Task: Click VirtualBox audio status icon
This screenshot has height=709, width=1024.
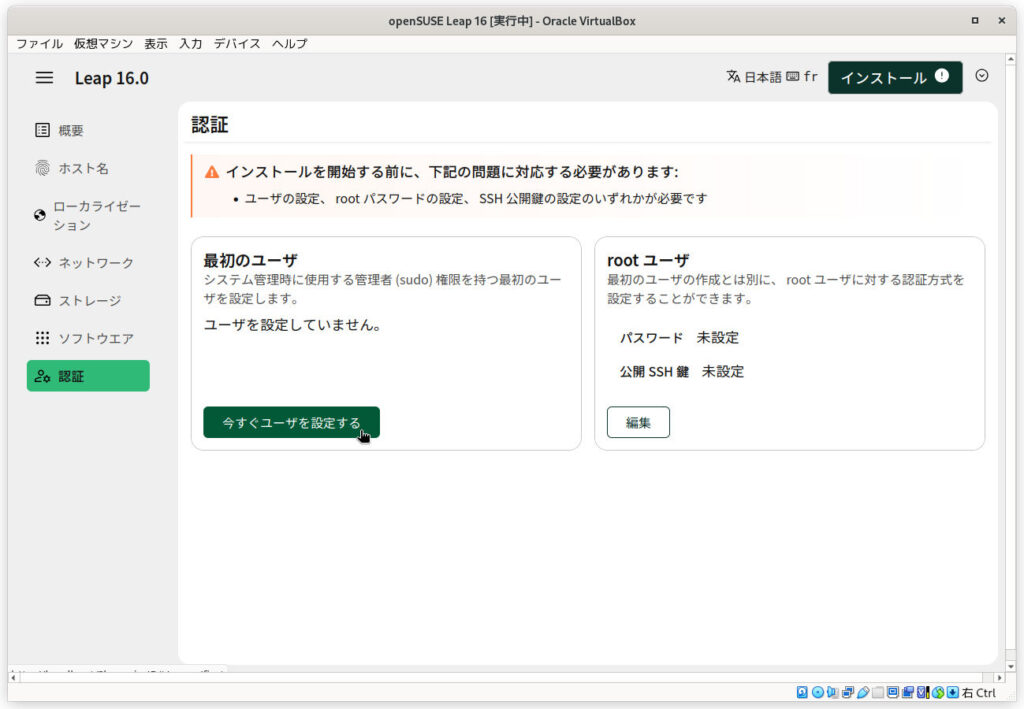Action: pyautogui.click(x=833, y=692)
